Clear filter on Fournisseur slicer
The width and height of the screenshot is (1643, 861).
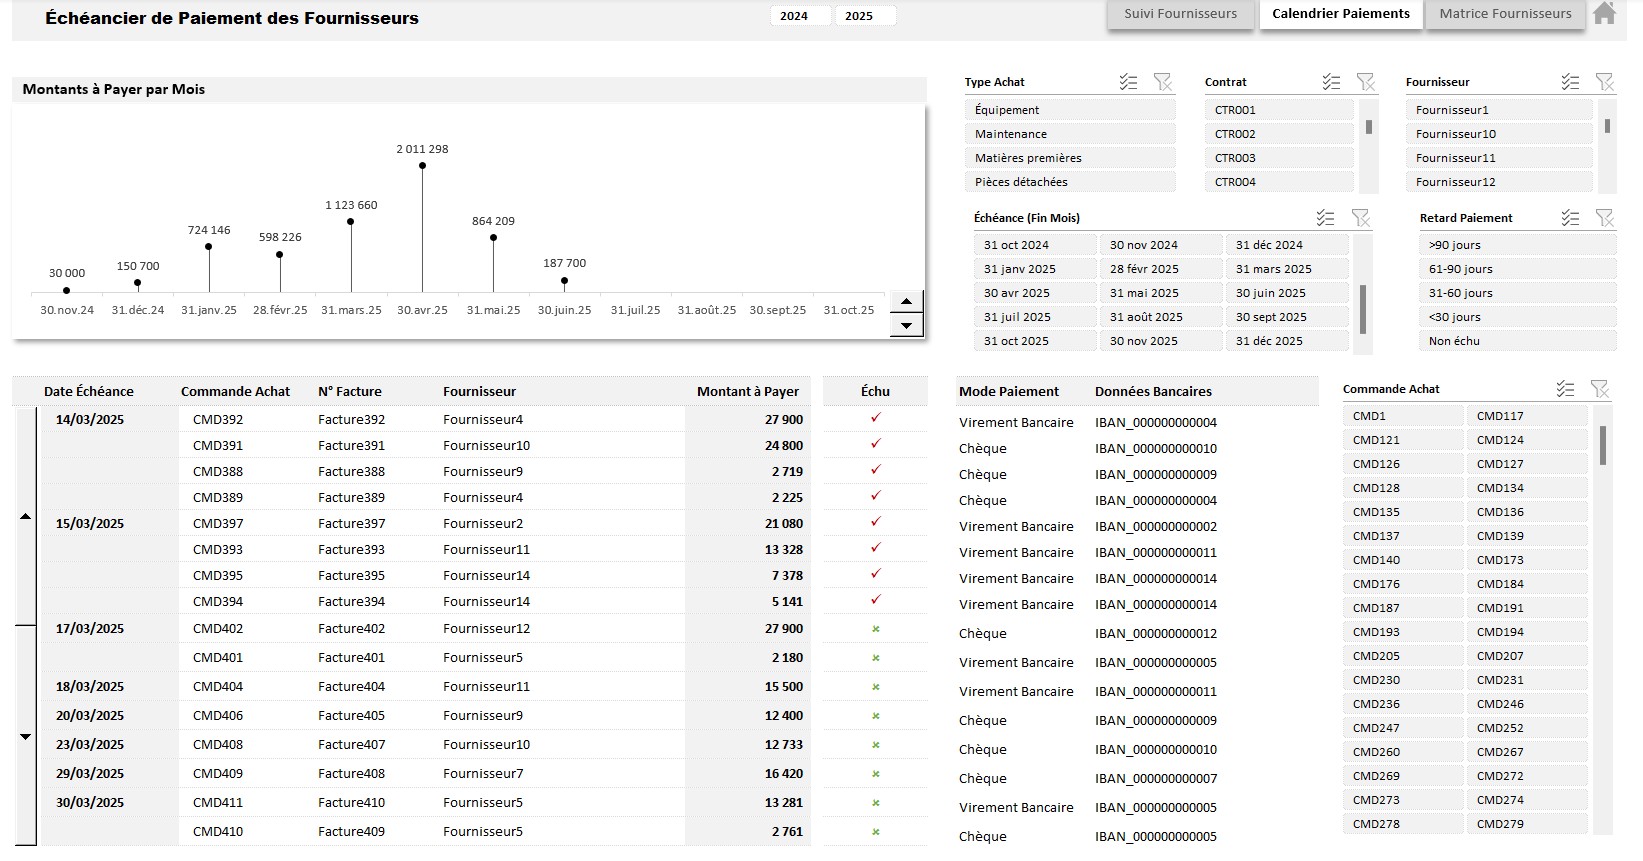1604,82
